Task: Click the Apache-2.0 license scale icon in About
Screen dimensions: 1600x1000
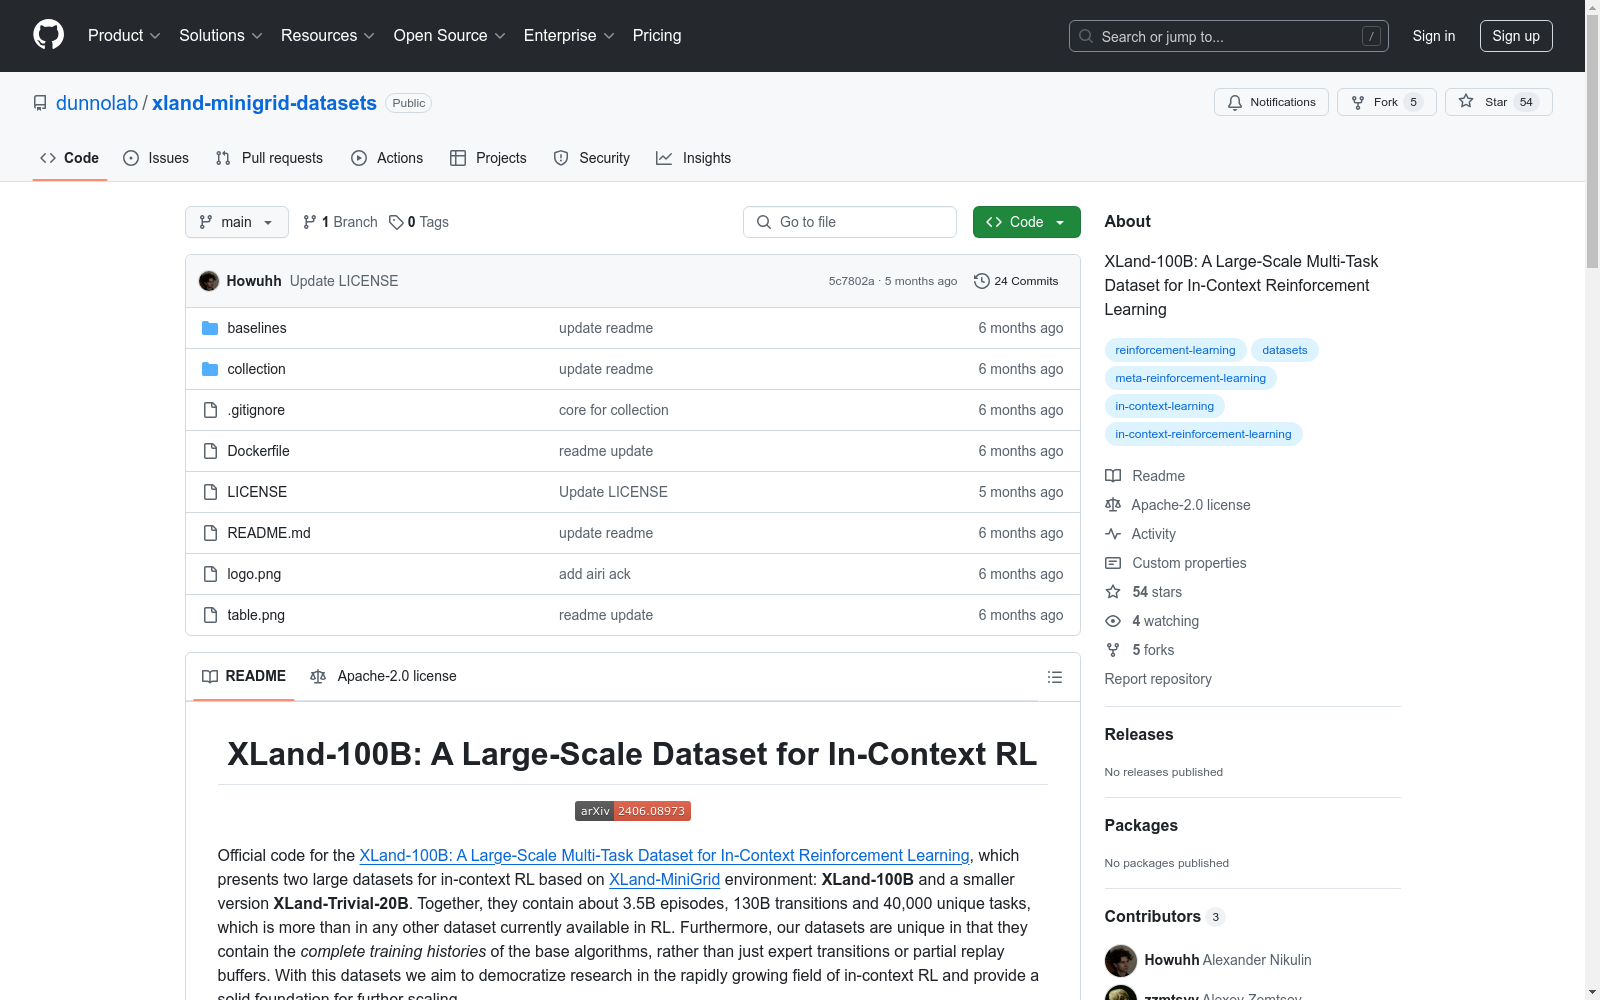Action: point(1113,505)
